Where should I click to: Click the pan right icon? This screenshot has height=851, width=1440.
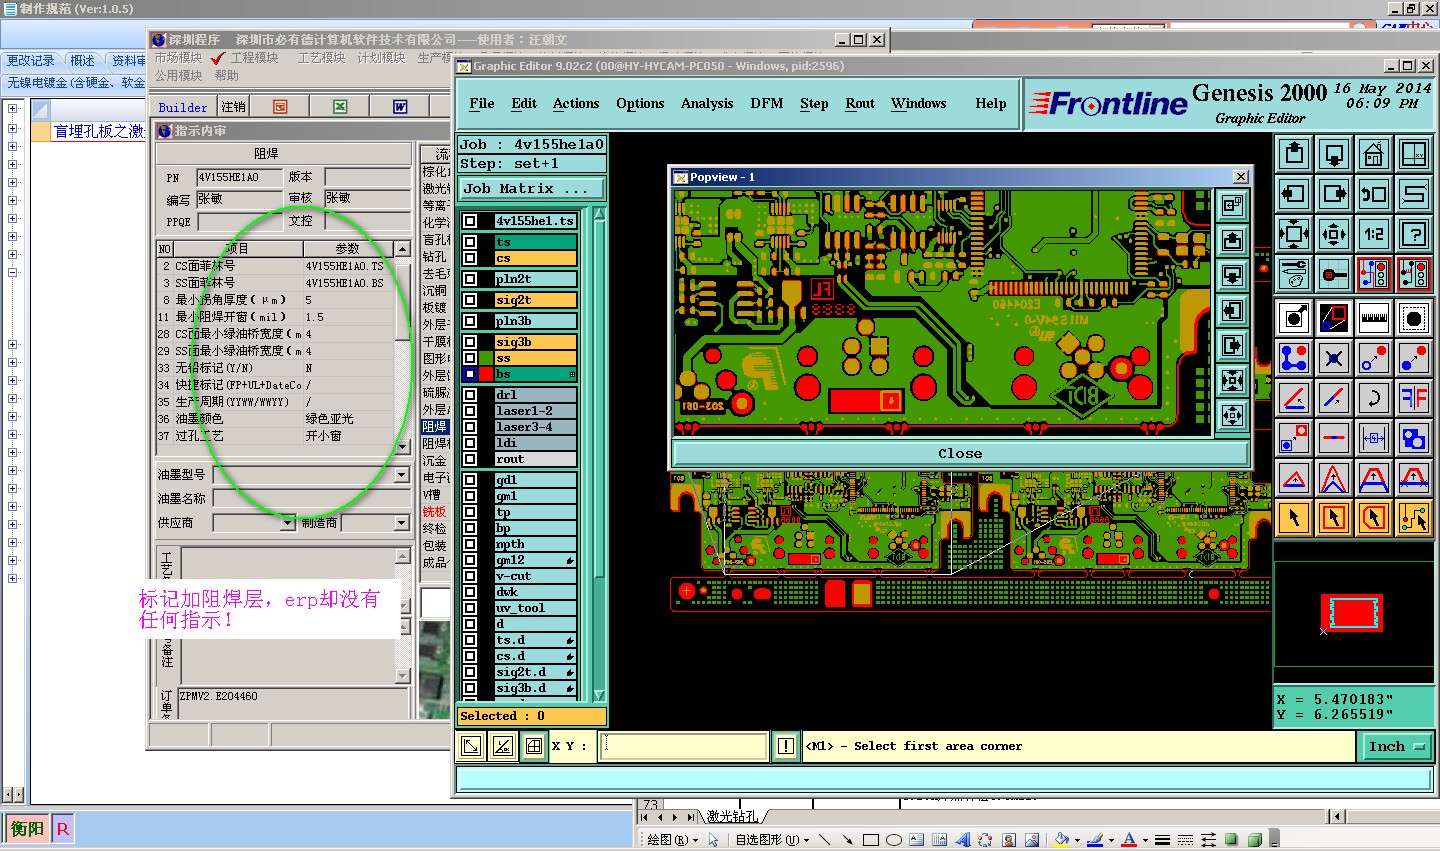1334,194
